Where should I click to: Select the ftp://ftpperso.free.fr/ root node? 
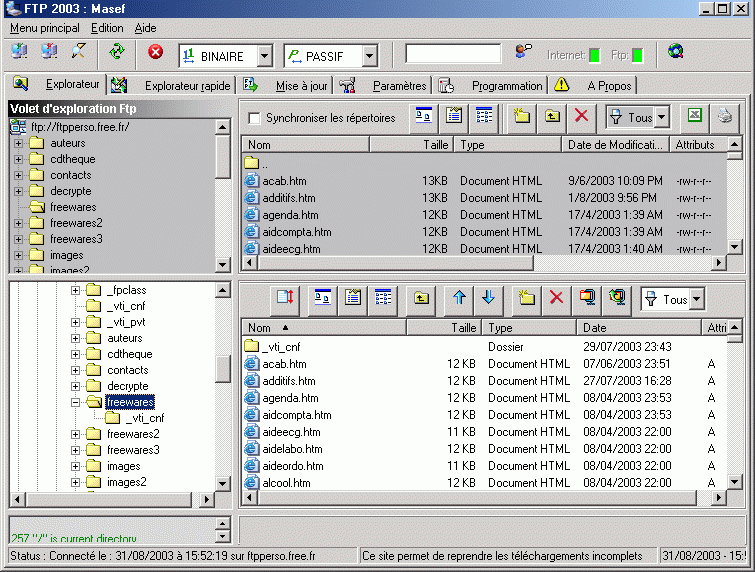[80, 127]
